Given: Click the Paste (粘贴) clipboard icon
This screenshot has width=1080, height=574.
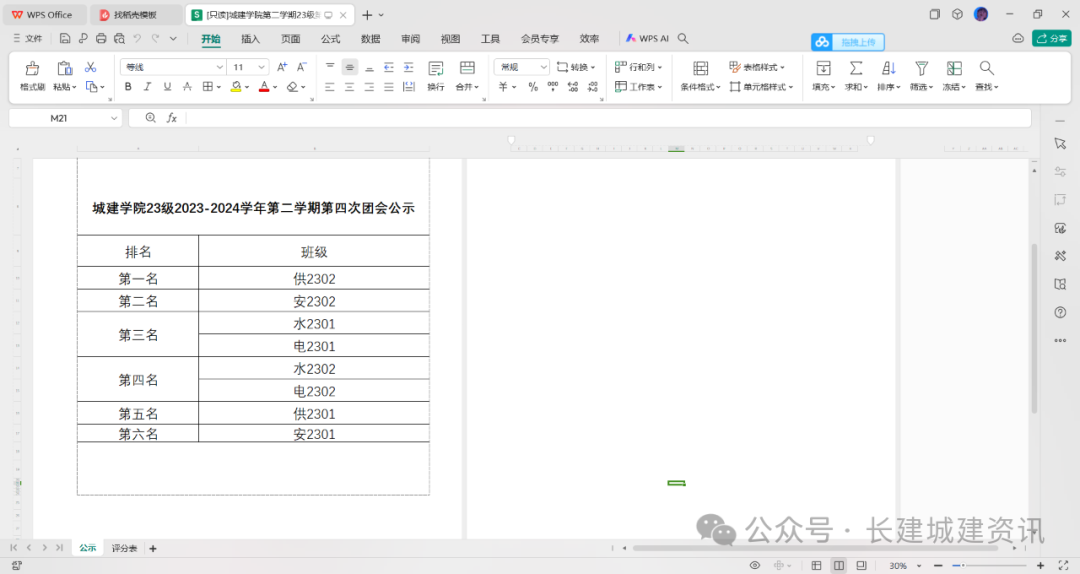Looking at the screenshot, I should point(64,68).
